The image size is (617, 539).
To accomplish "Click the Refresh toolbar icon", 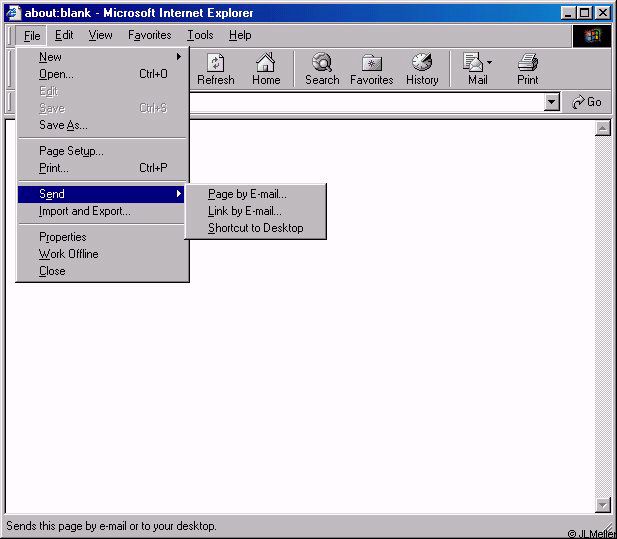I will click(216, 69).
